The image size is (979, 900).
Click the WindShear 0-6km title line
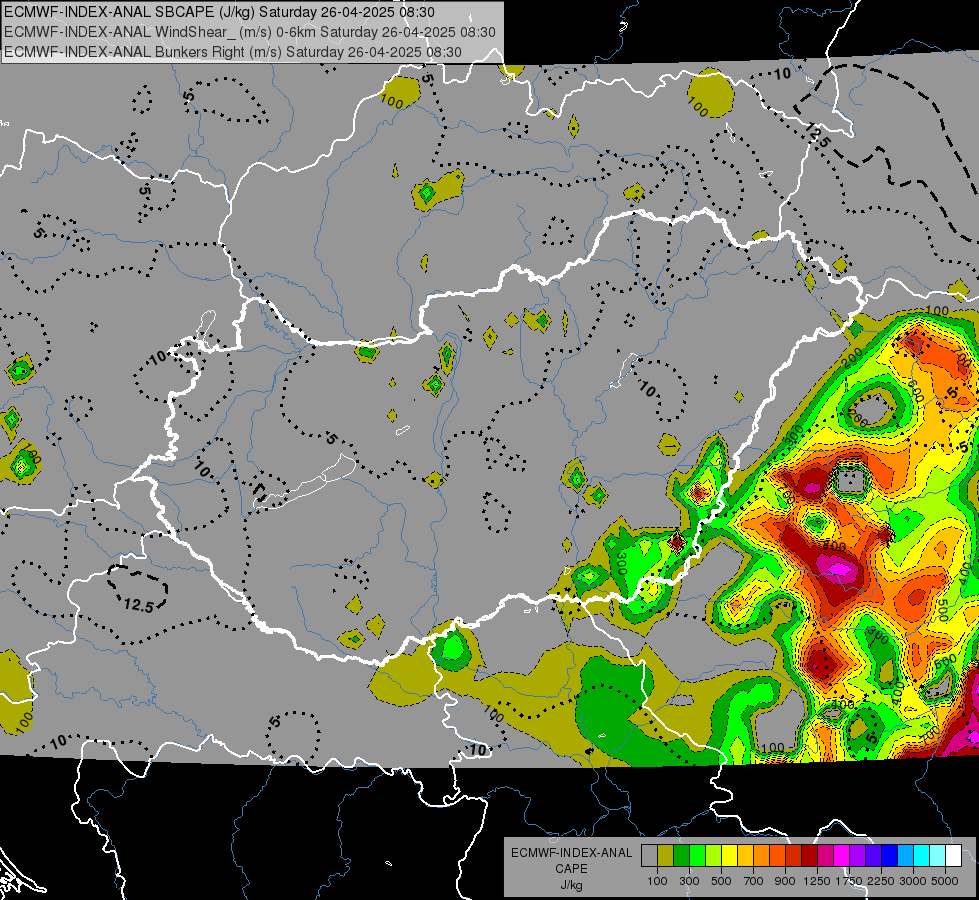250,32
